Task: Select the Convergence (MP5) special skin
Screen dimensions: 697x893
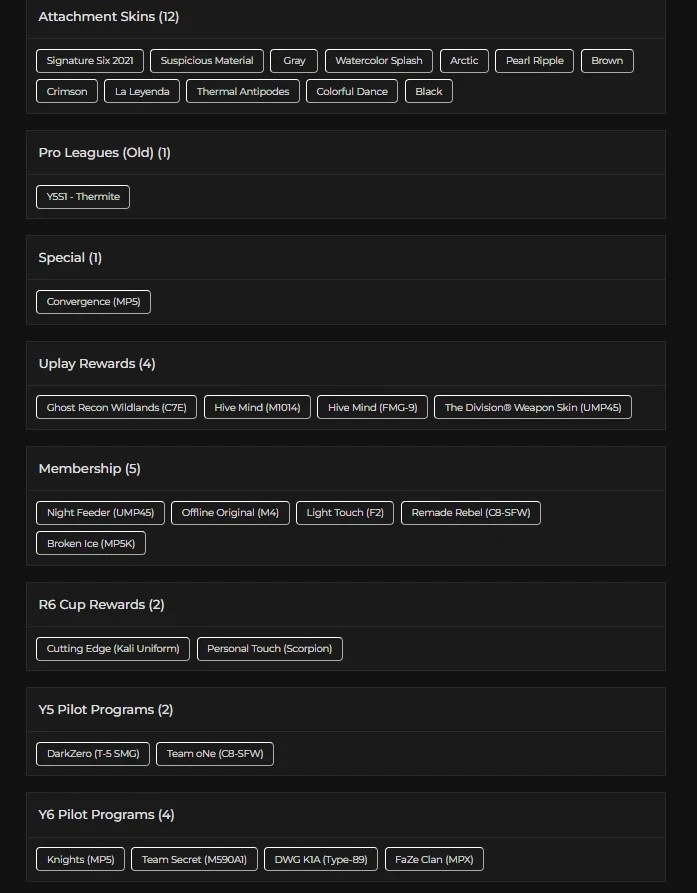Action: tap(93, 302)
